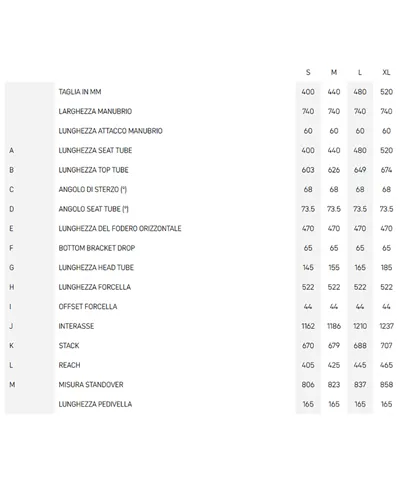Click the LUNGHEZZA TOP TUBE label

(x=94, y=170)
